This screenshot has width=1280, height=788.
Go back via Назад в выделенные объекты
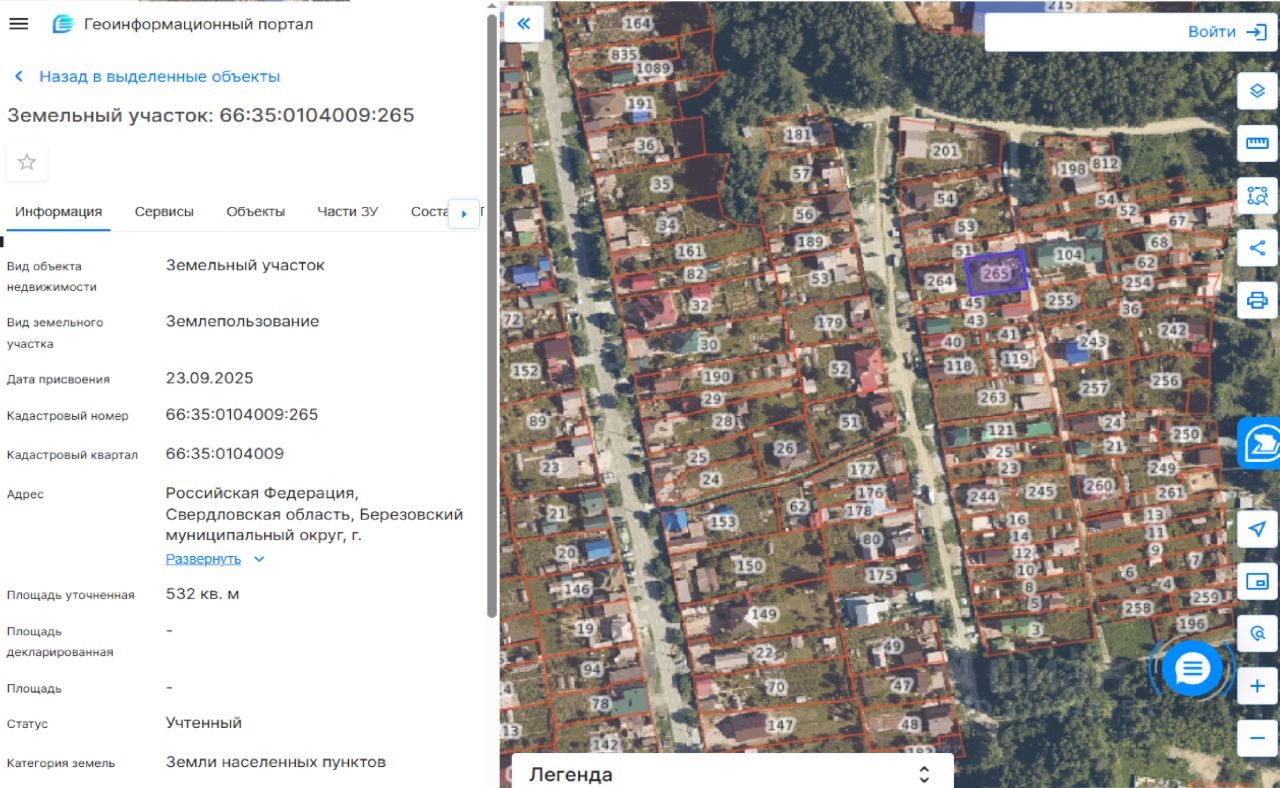coord(147,76)
